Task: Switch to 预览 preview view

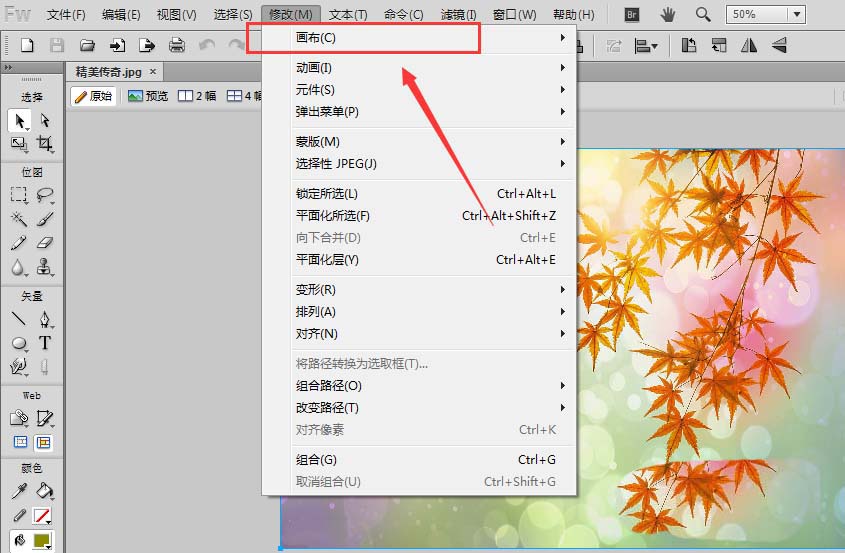Action: 148,96
